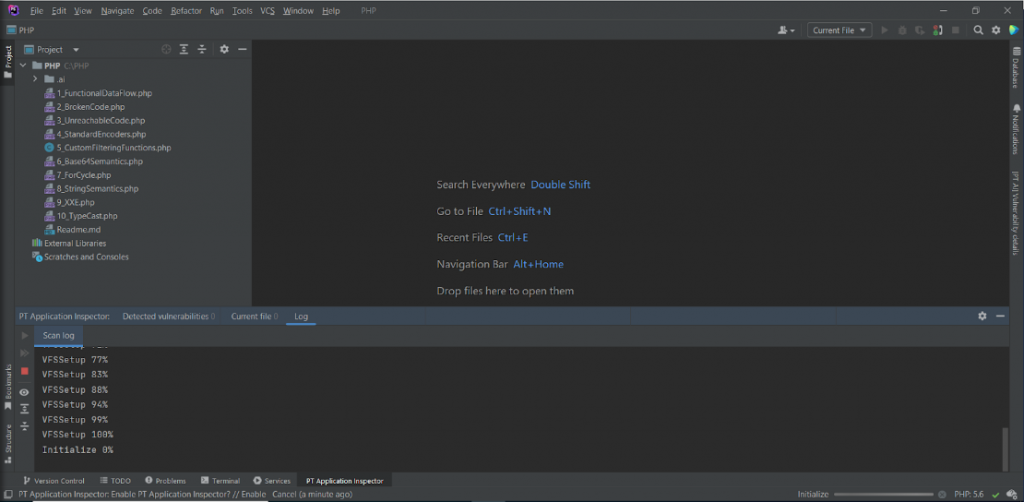Click Run with Coverage icon in toolbar
1024x502 pixels.
tap(920, 30)
